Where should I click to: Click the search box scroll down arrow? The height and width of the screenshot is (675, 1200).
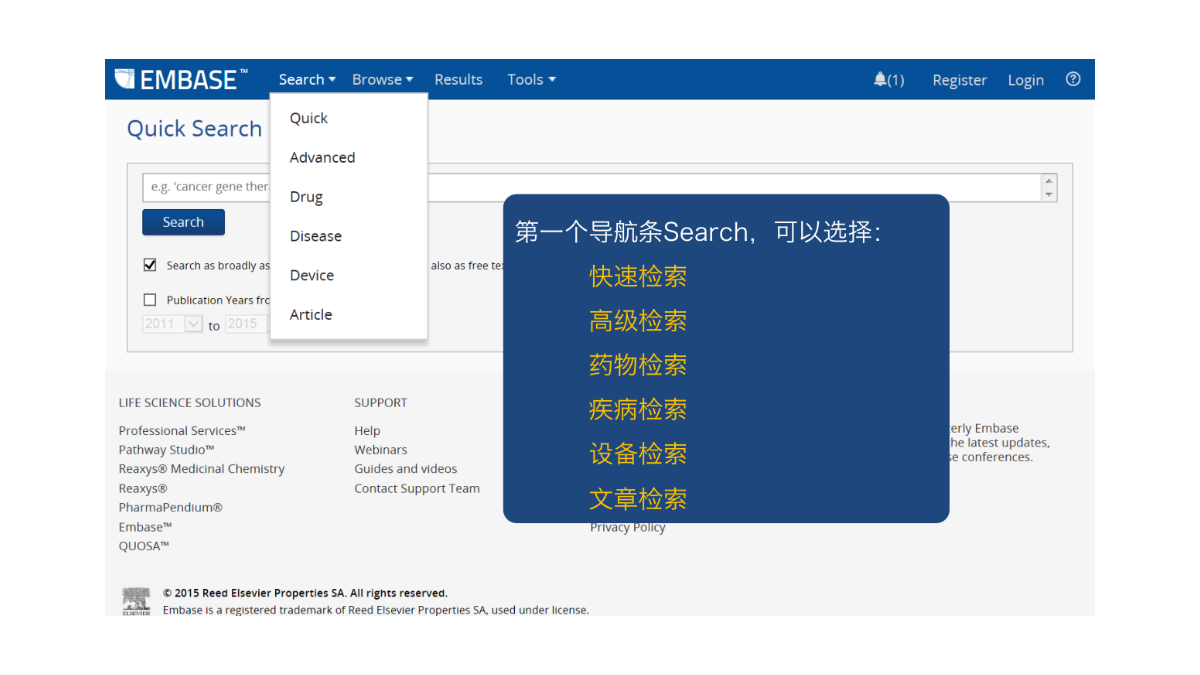[x=1049, y=194]
